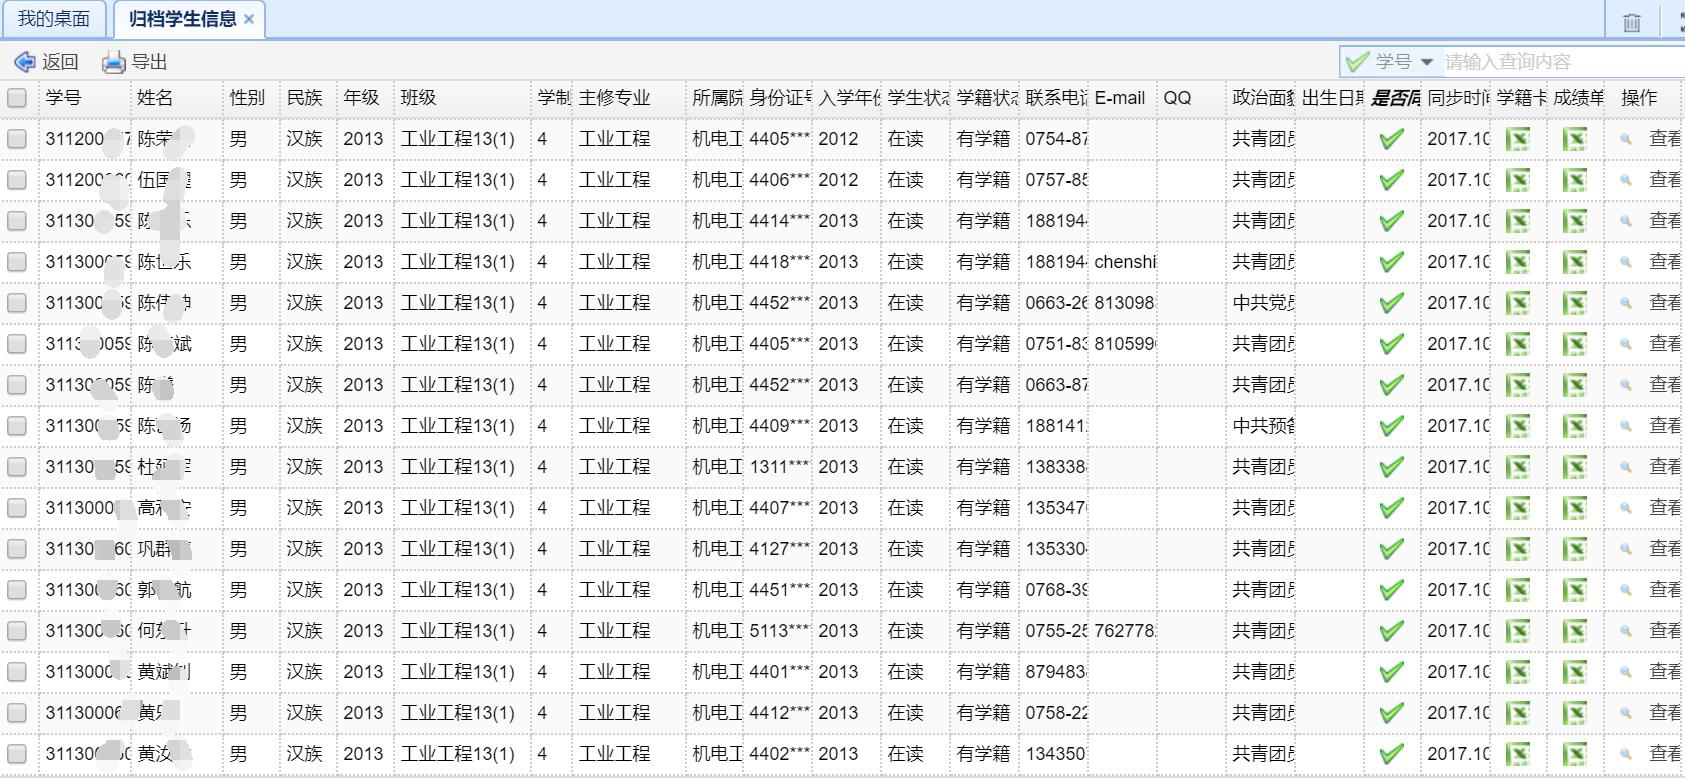Click 查看 link in the 中共党员 row
Image resolution: width=1685 pixels, height=778 pixels.
click(1664, 303)
